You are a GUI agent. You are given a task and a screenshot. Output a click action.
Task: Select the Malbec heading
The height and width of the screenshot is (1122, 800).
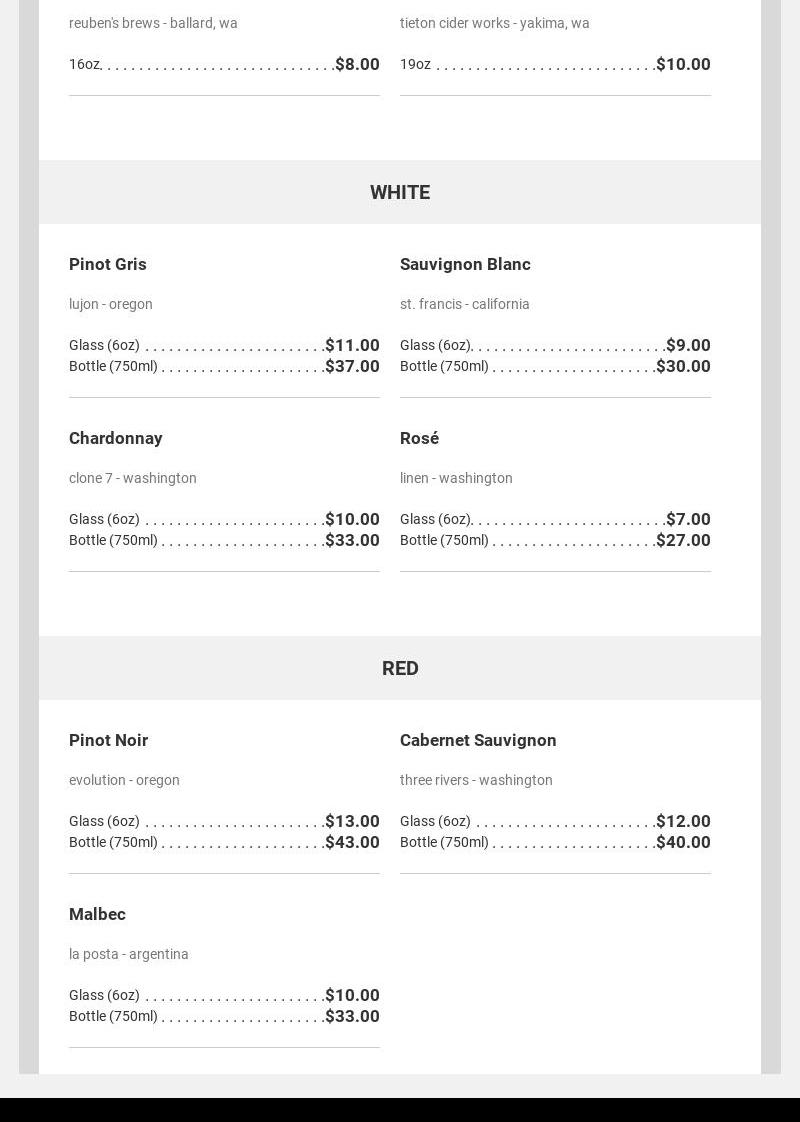point(97,914)
